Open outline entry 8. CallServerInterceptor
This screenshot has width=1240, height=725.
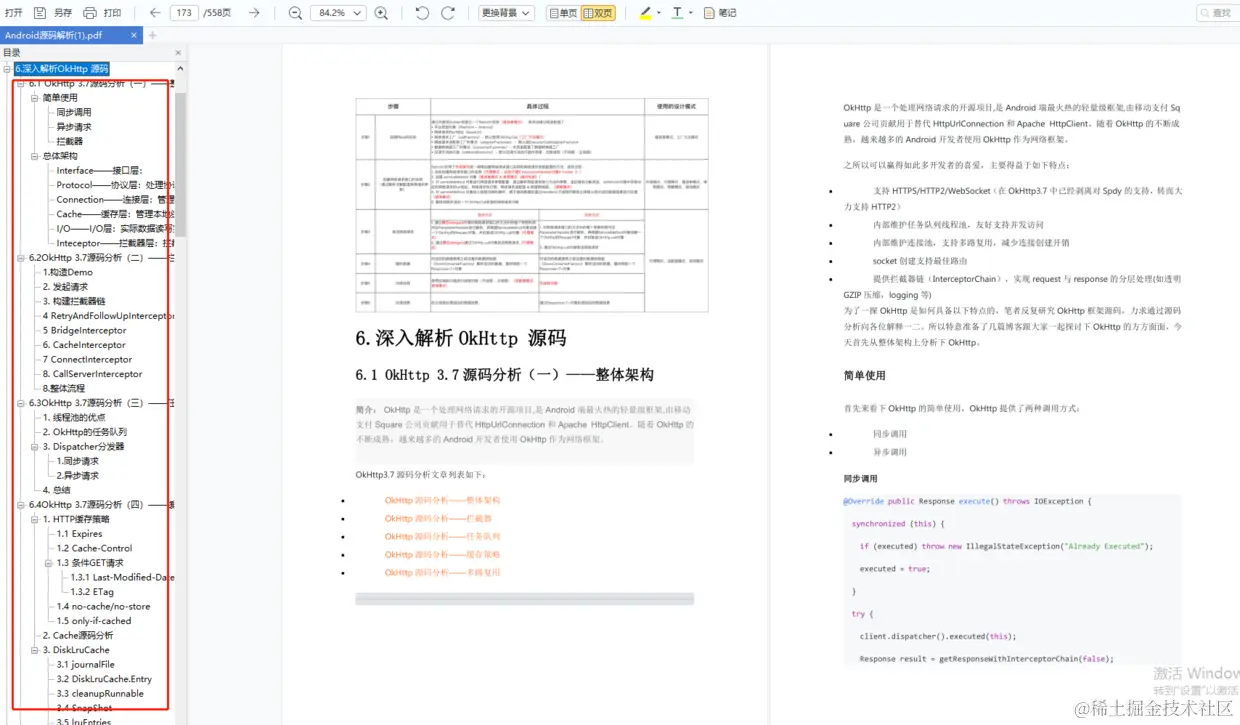[x=92, y=374]
